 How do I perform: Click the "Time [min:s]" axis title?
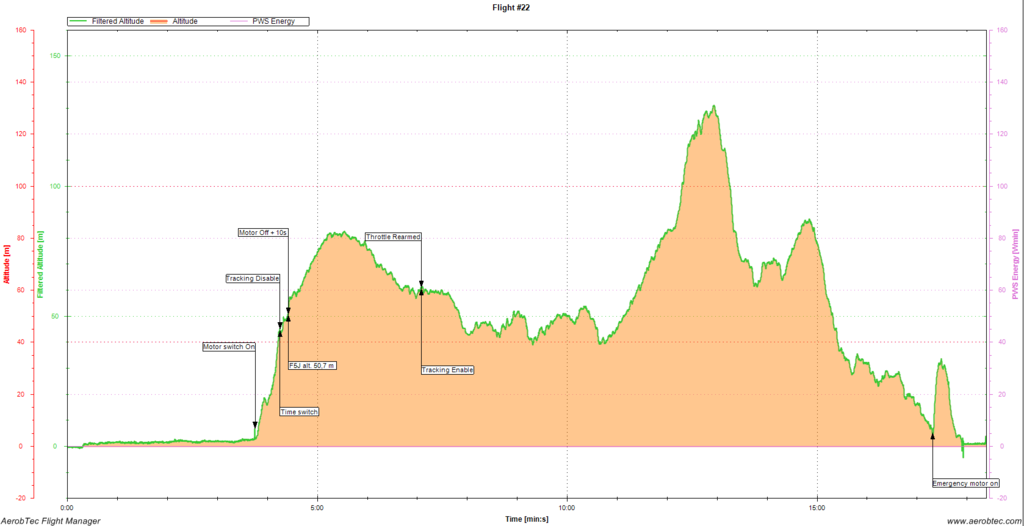(x=529, y=519)
